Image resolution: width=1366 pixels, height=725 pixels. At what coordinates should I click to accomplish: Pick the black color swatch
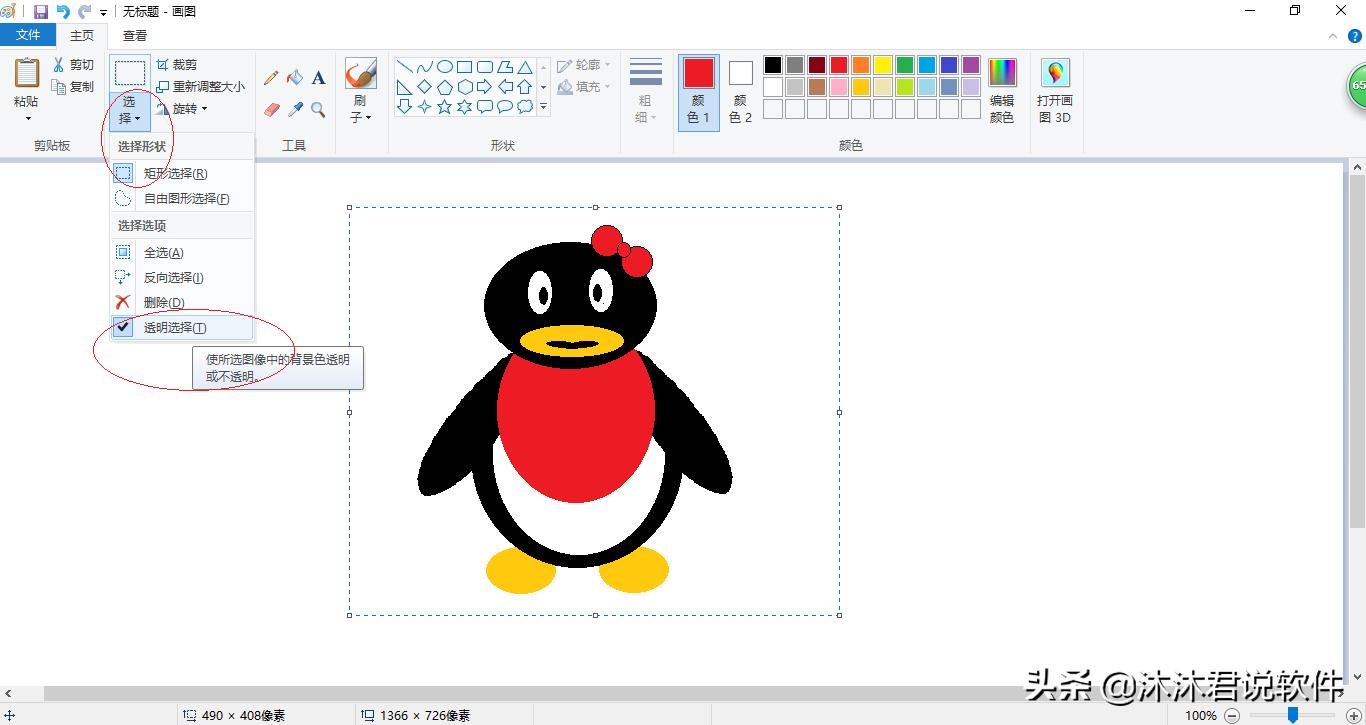pos(773,65)
